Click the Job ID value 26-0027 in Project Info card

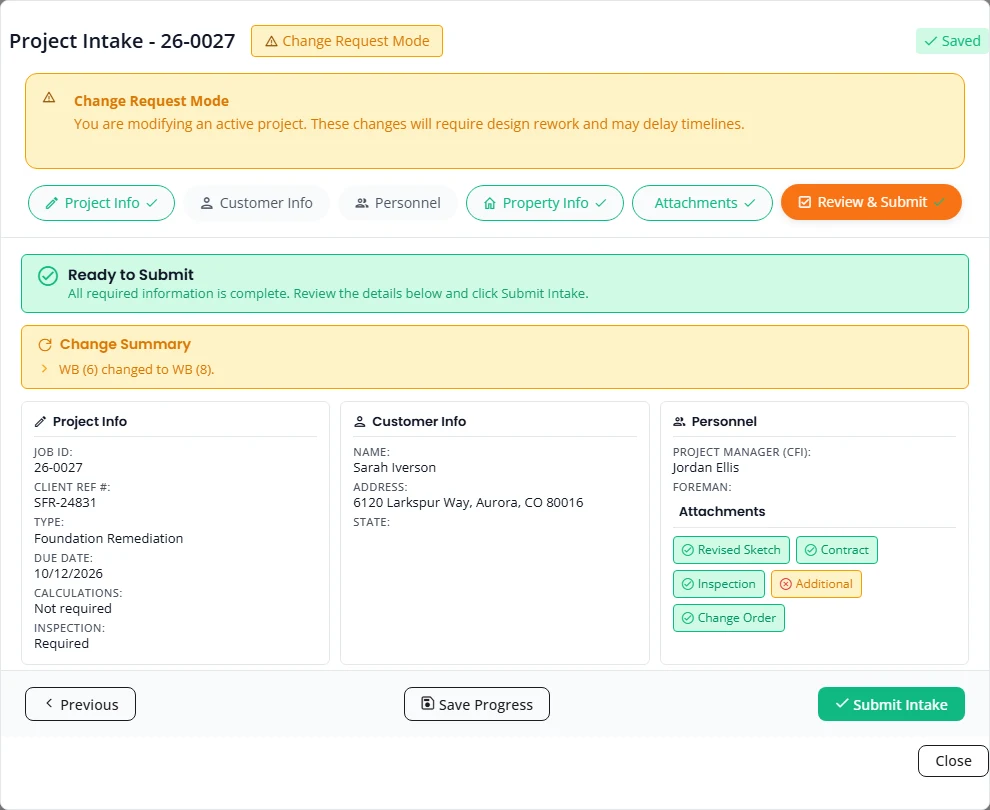point(58,468)
